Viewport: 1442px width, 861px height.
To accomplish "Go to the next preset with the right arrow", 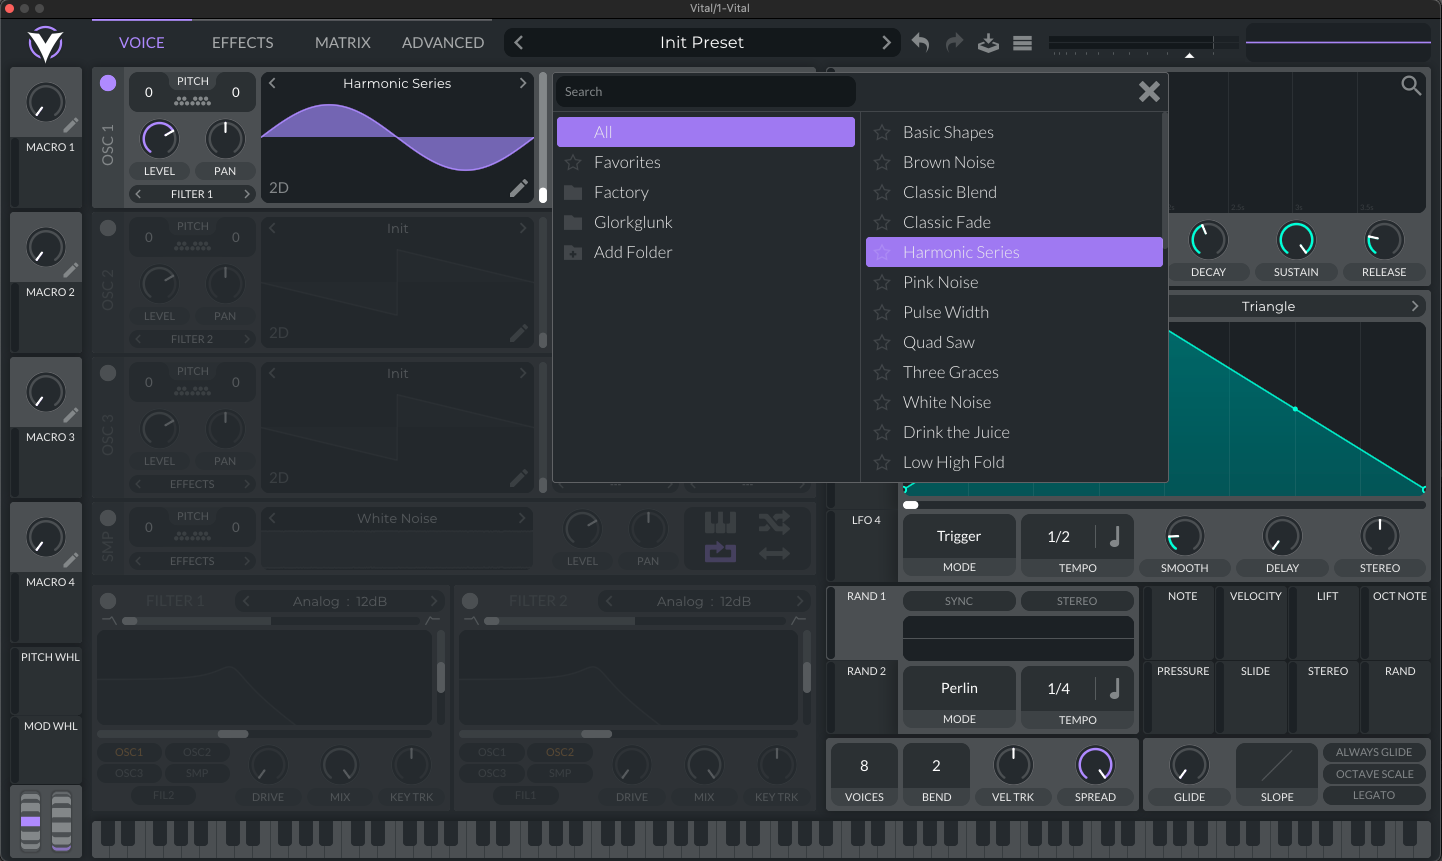I will (886, 43).
